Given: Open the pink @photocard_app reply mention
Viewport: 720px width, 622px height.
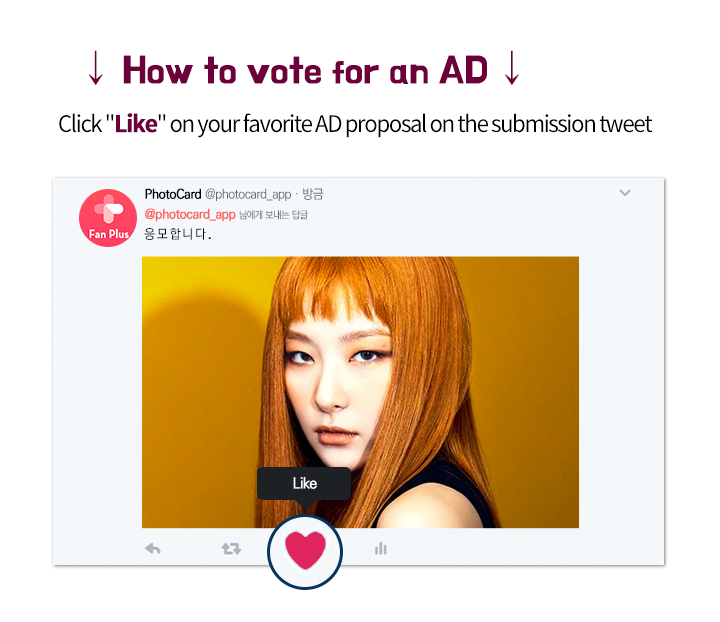Looking at the screenshot, I should tap(190, 214).
